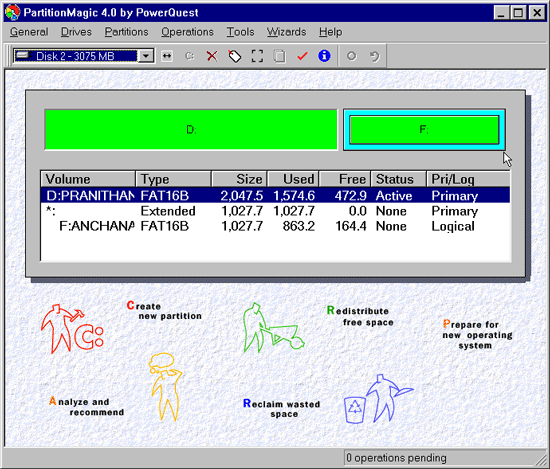Click the green wheelbarrow Redistribute figure
This screenshot has height=469, width=550.
point(274,328)
